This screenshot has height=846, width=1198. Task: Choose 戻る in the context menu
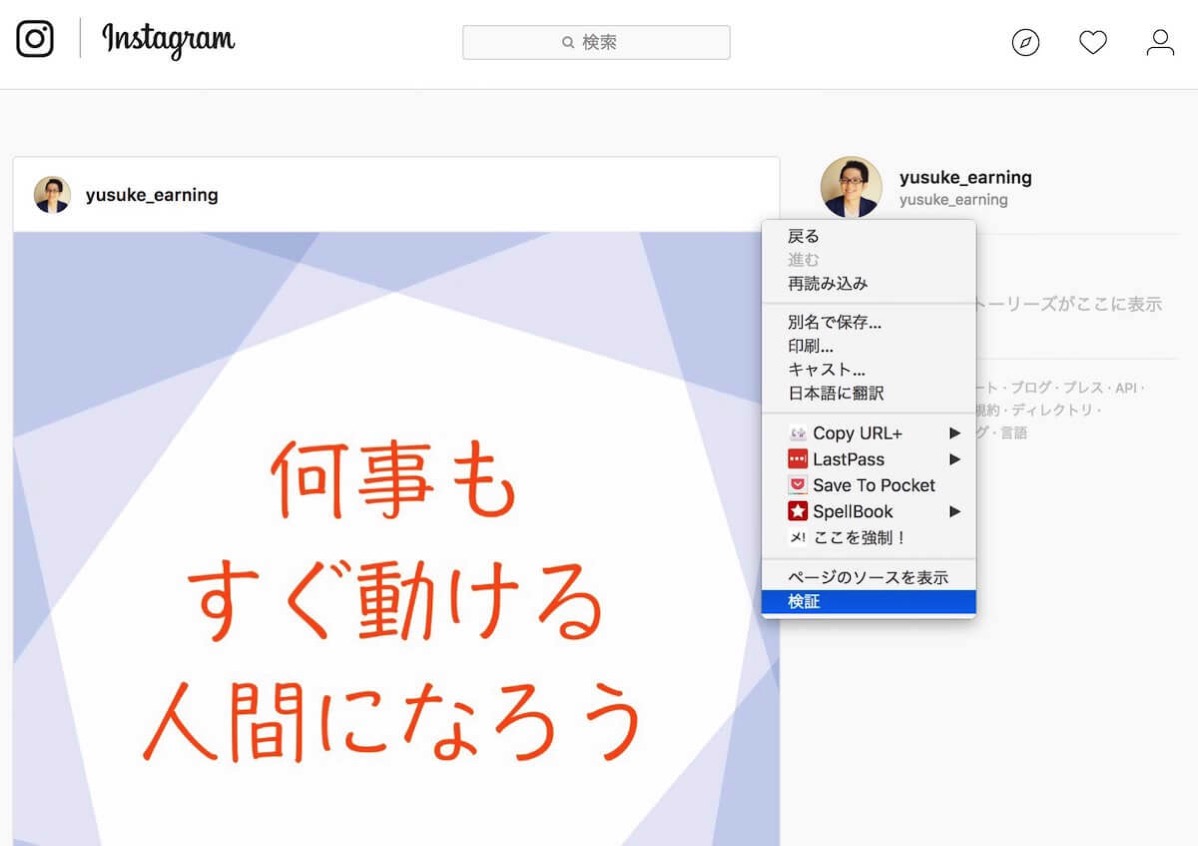pos(869,236)
